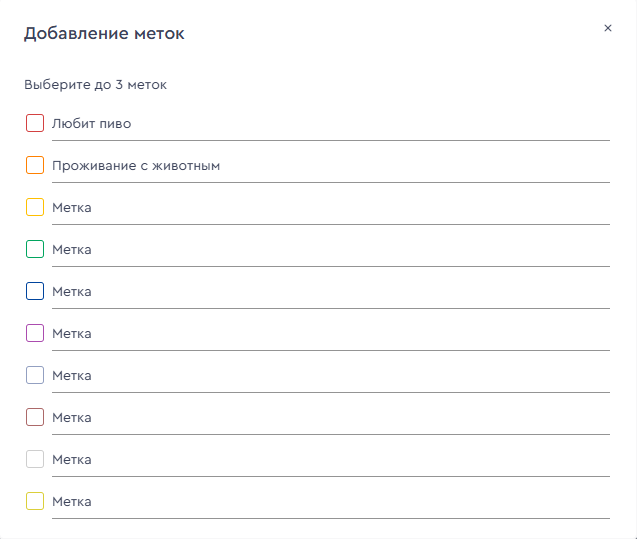Check the purple Метка checkbox
The width and height of the screenshot is (637, 539).
click(x=35, y=333)
